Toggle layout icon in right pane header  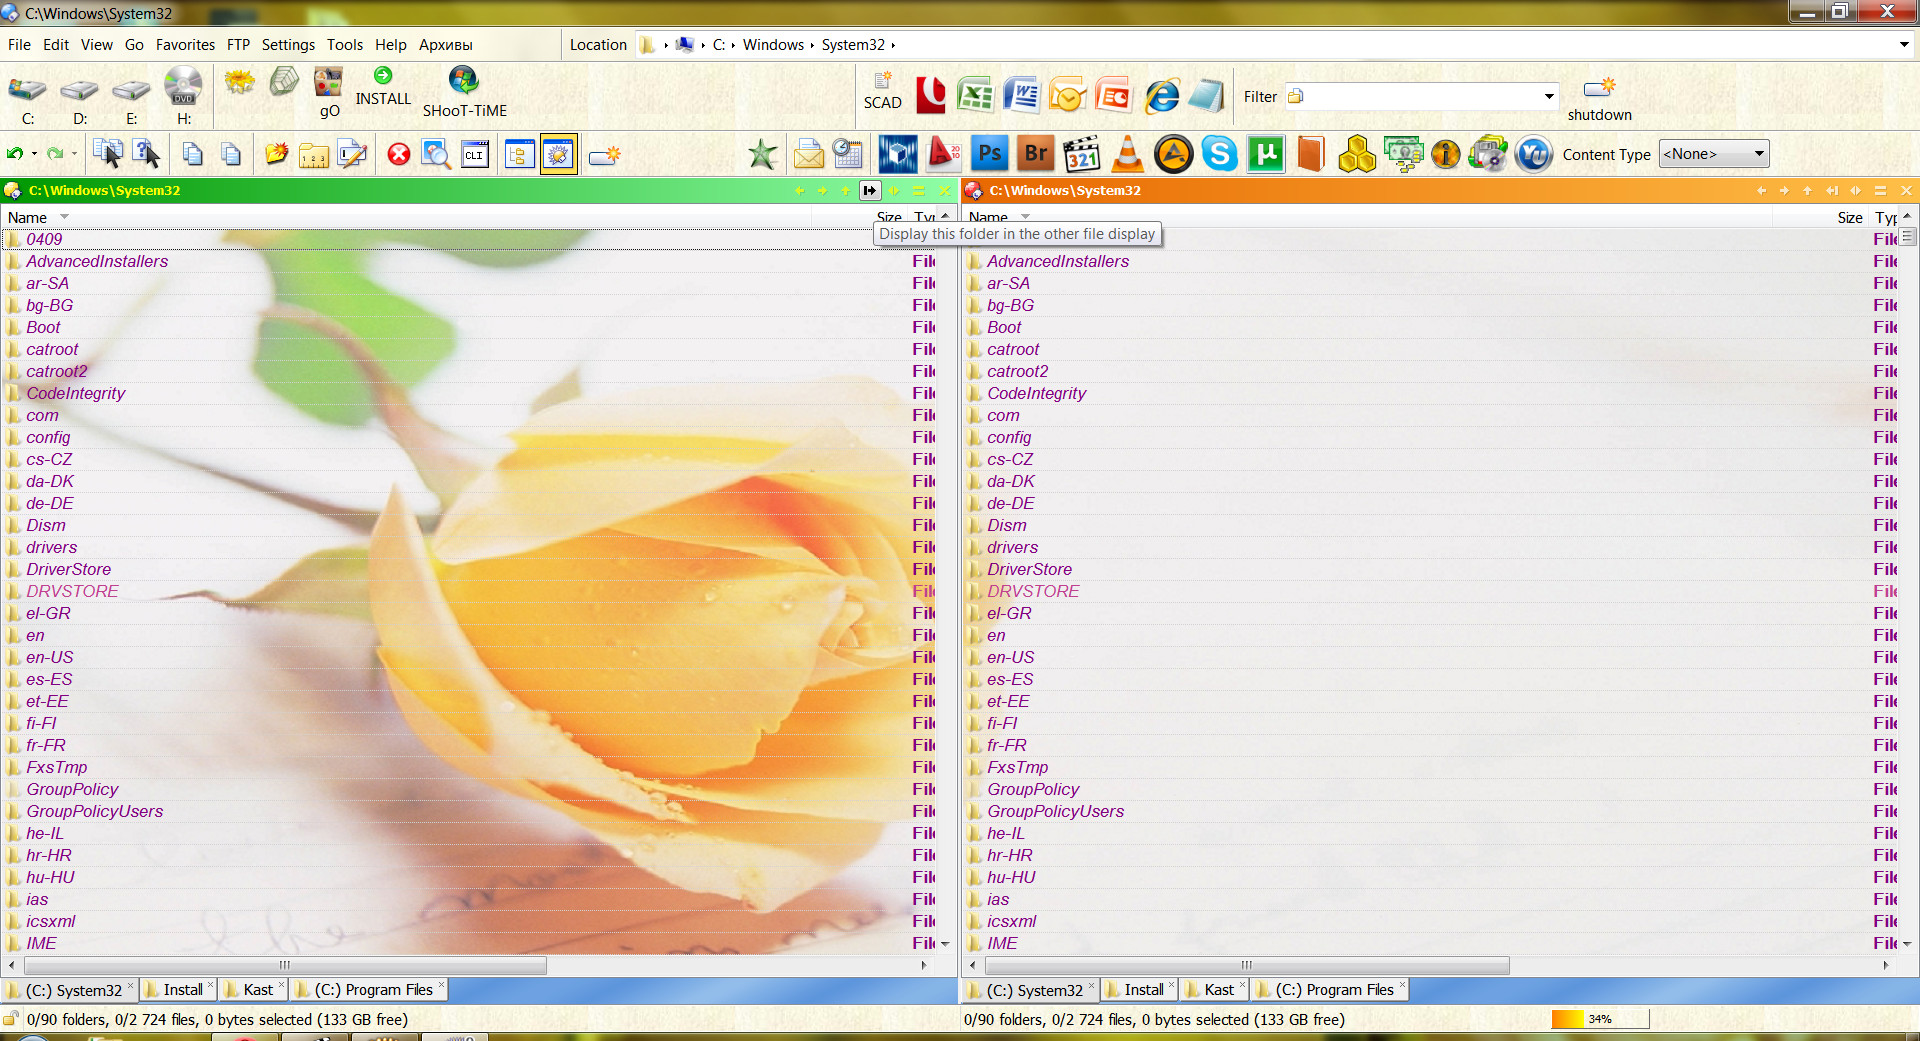pos(1880,191)
